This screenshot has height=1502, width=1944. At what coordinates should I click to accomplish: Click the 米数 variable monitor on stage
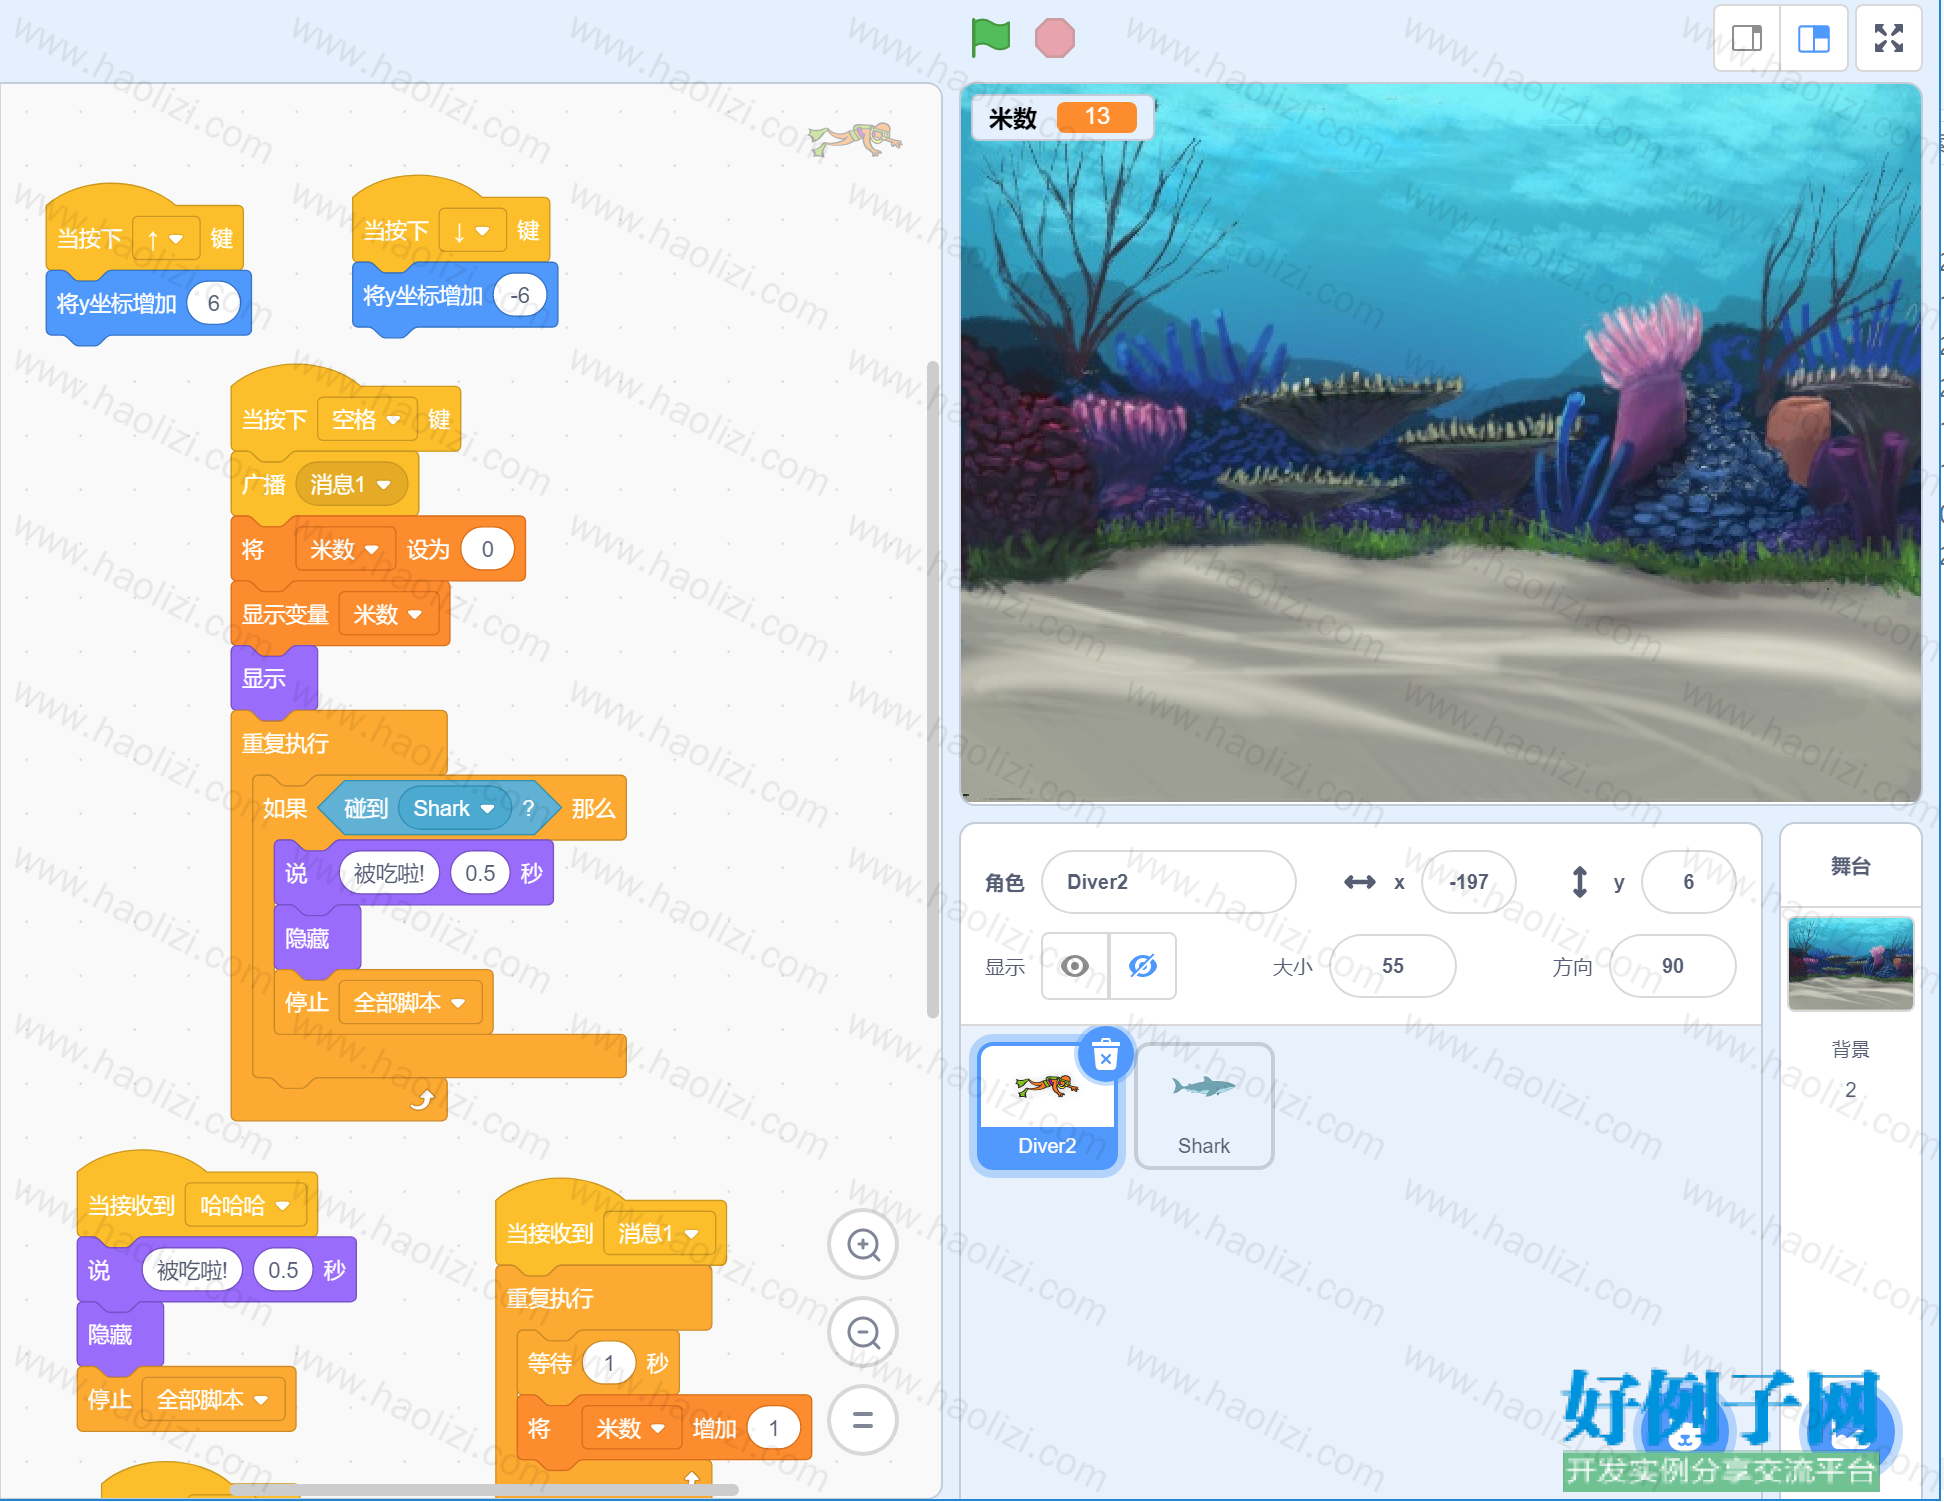(1062, 118)
